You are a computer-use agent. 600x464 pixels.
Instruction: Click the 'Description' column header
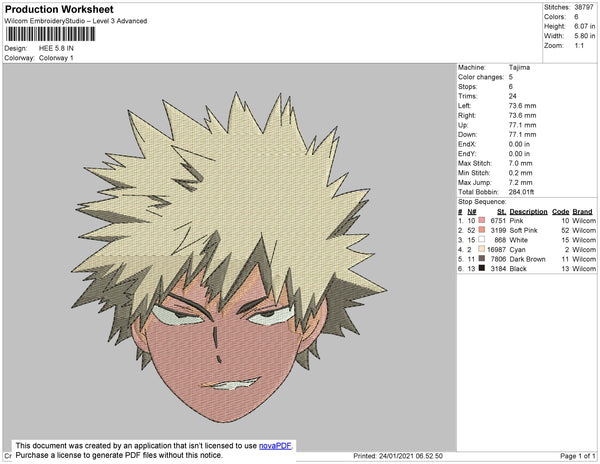pyautogui.click(x=528, y=212)
